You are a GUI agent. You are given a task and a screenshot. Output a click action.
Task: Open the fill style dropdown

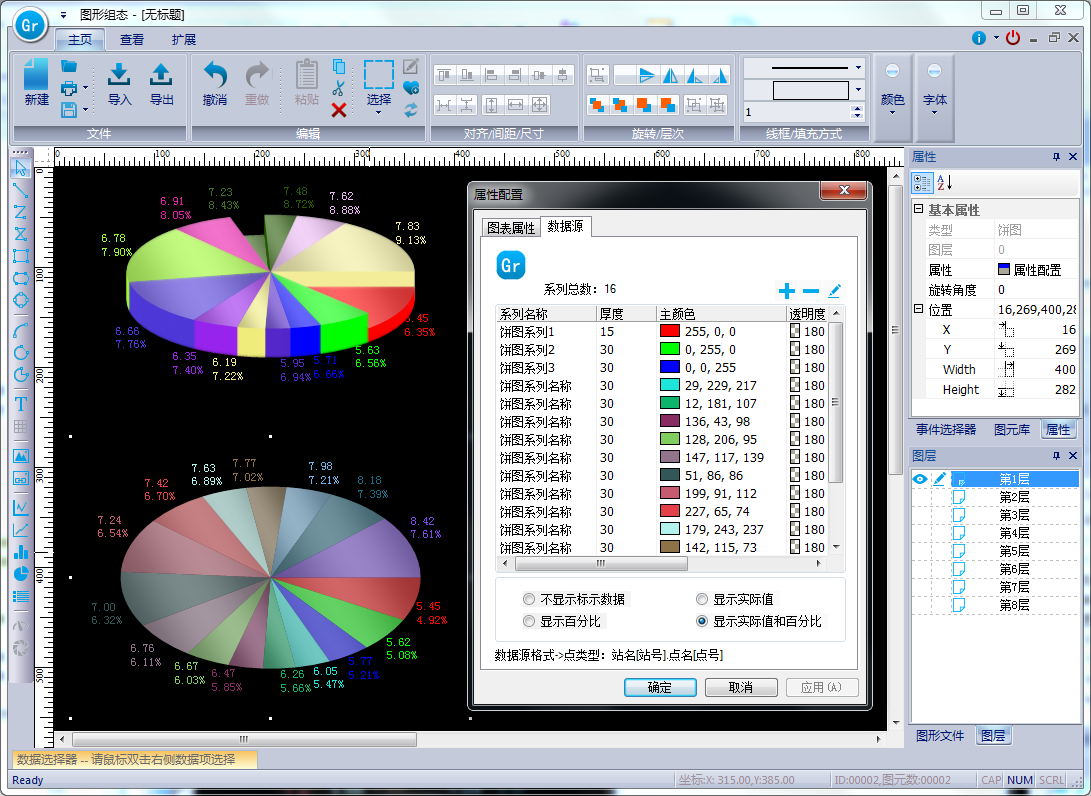[859, 90]
